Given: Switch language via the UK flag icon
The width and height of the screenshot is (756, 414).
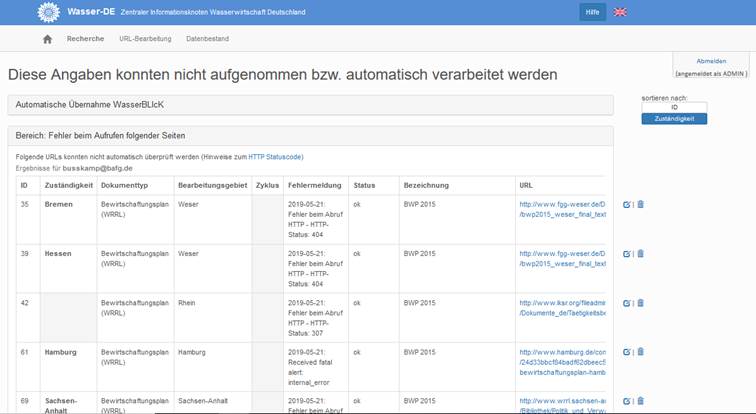Looking at the screenshot, I should tap(621, 12).
